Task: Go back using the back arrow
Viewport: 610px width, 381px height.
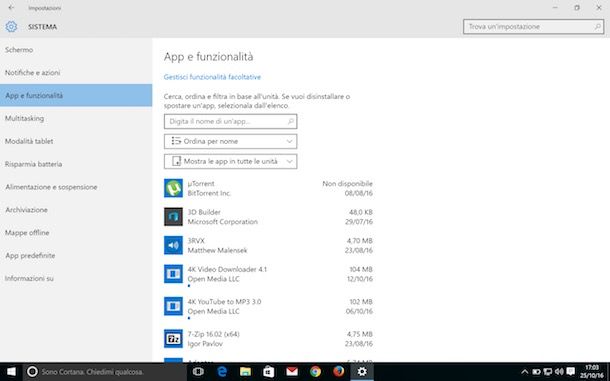Action: tap(11, 7)
